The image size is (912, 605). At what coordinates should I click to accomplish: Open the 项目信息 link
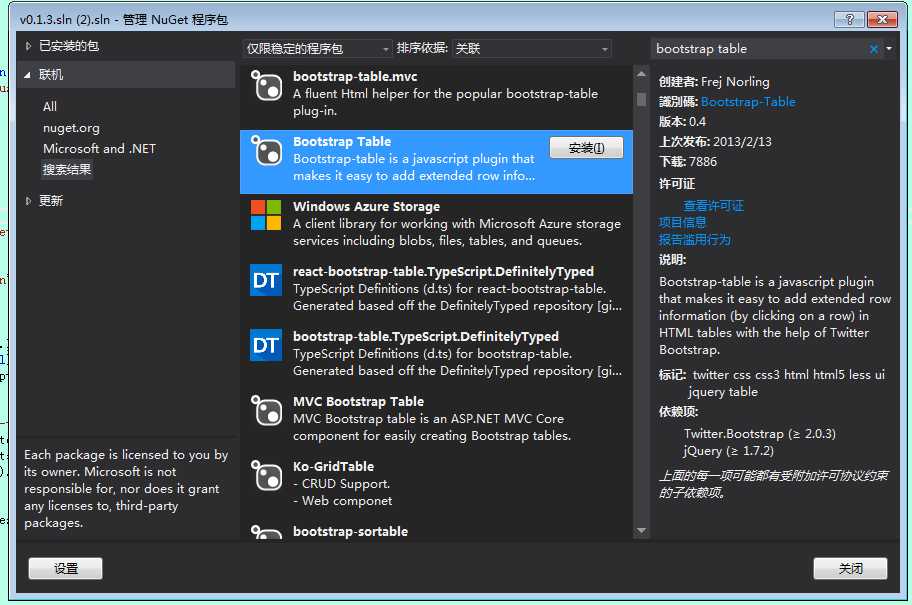tap(682, 222)
